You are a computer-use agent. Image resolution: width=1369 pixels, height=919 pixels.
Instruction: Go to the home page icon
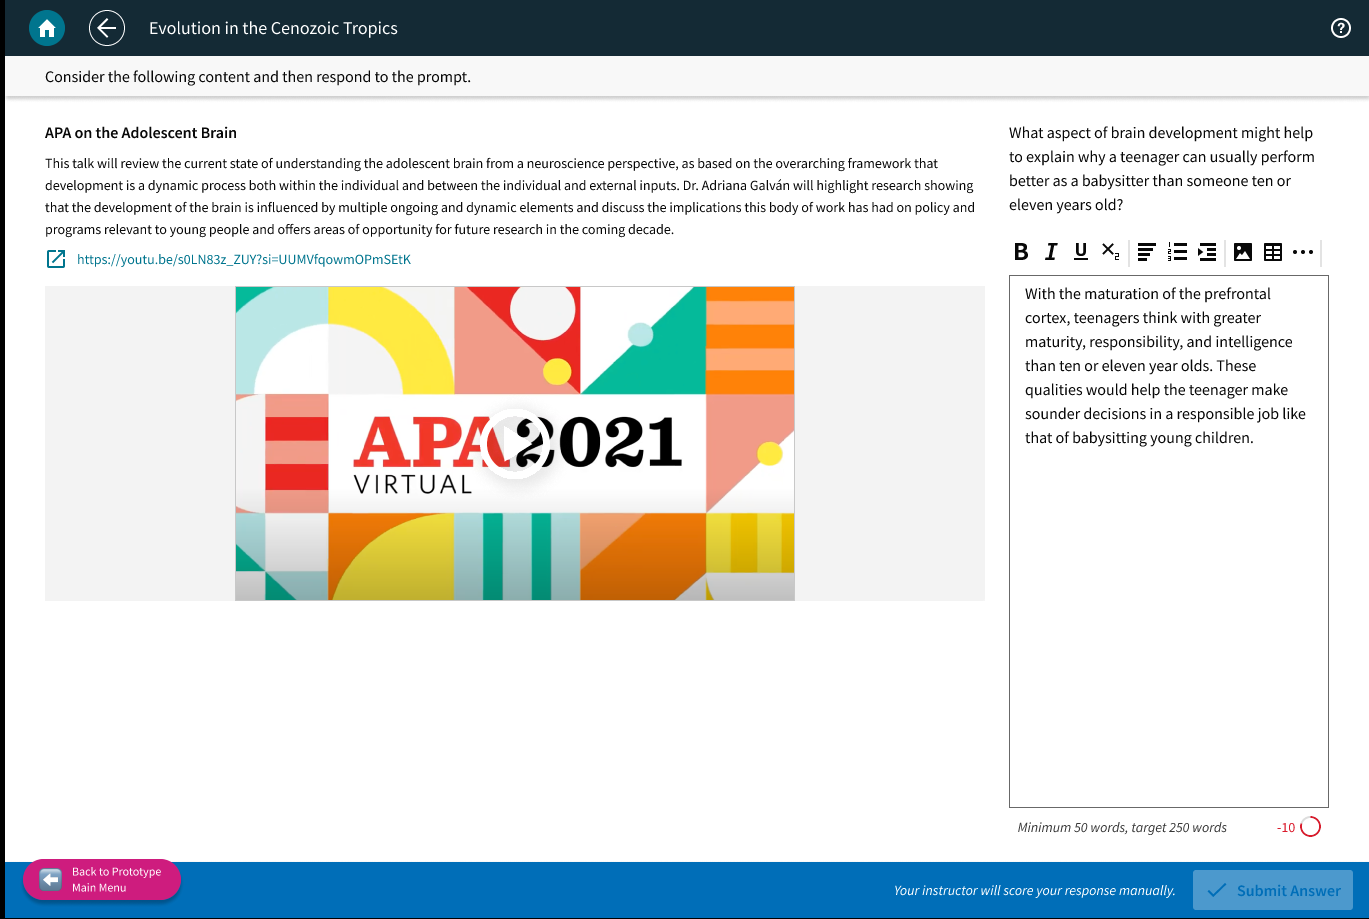46,28
